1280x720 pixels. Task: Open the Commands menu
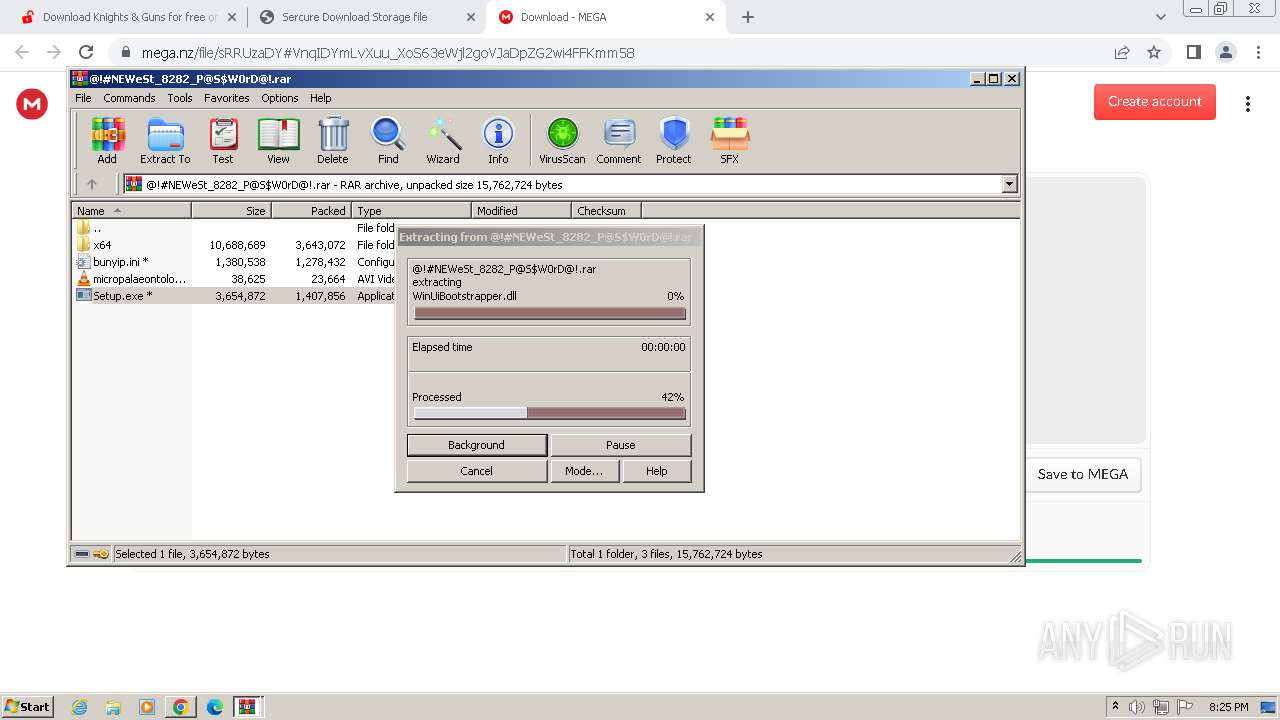129,98
